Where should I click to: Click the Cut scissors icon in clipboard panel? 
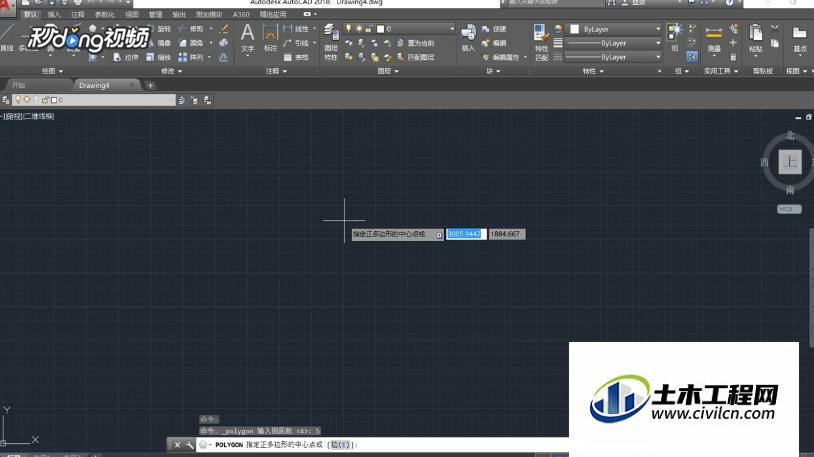point(775,29)
